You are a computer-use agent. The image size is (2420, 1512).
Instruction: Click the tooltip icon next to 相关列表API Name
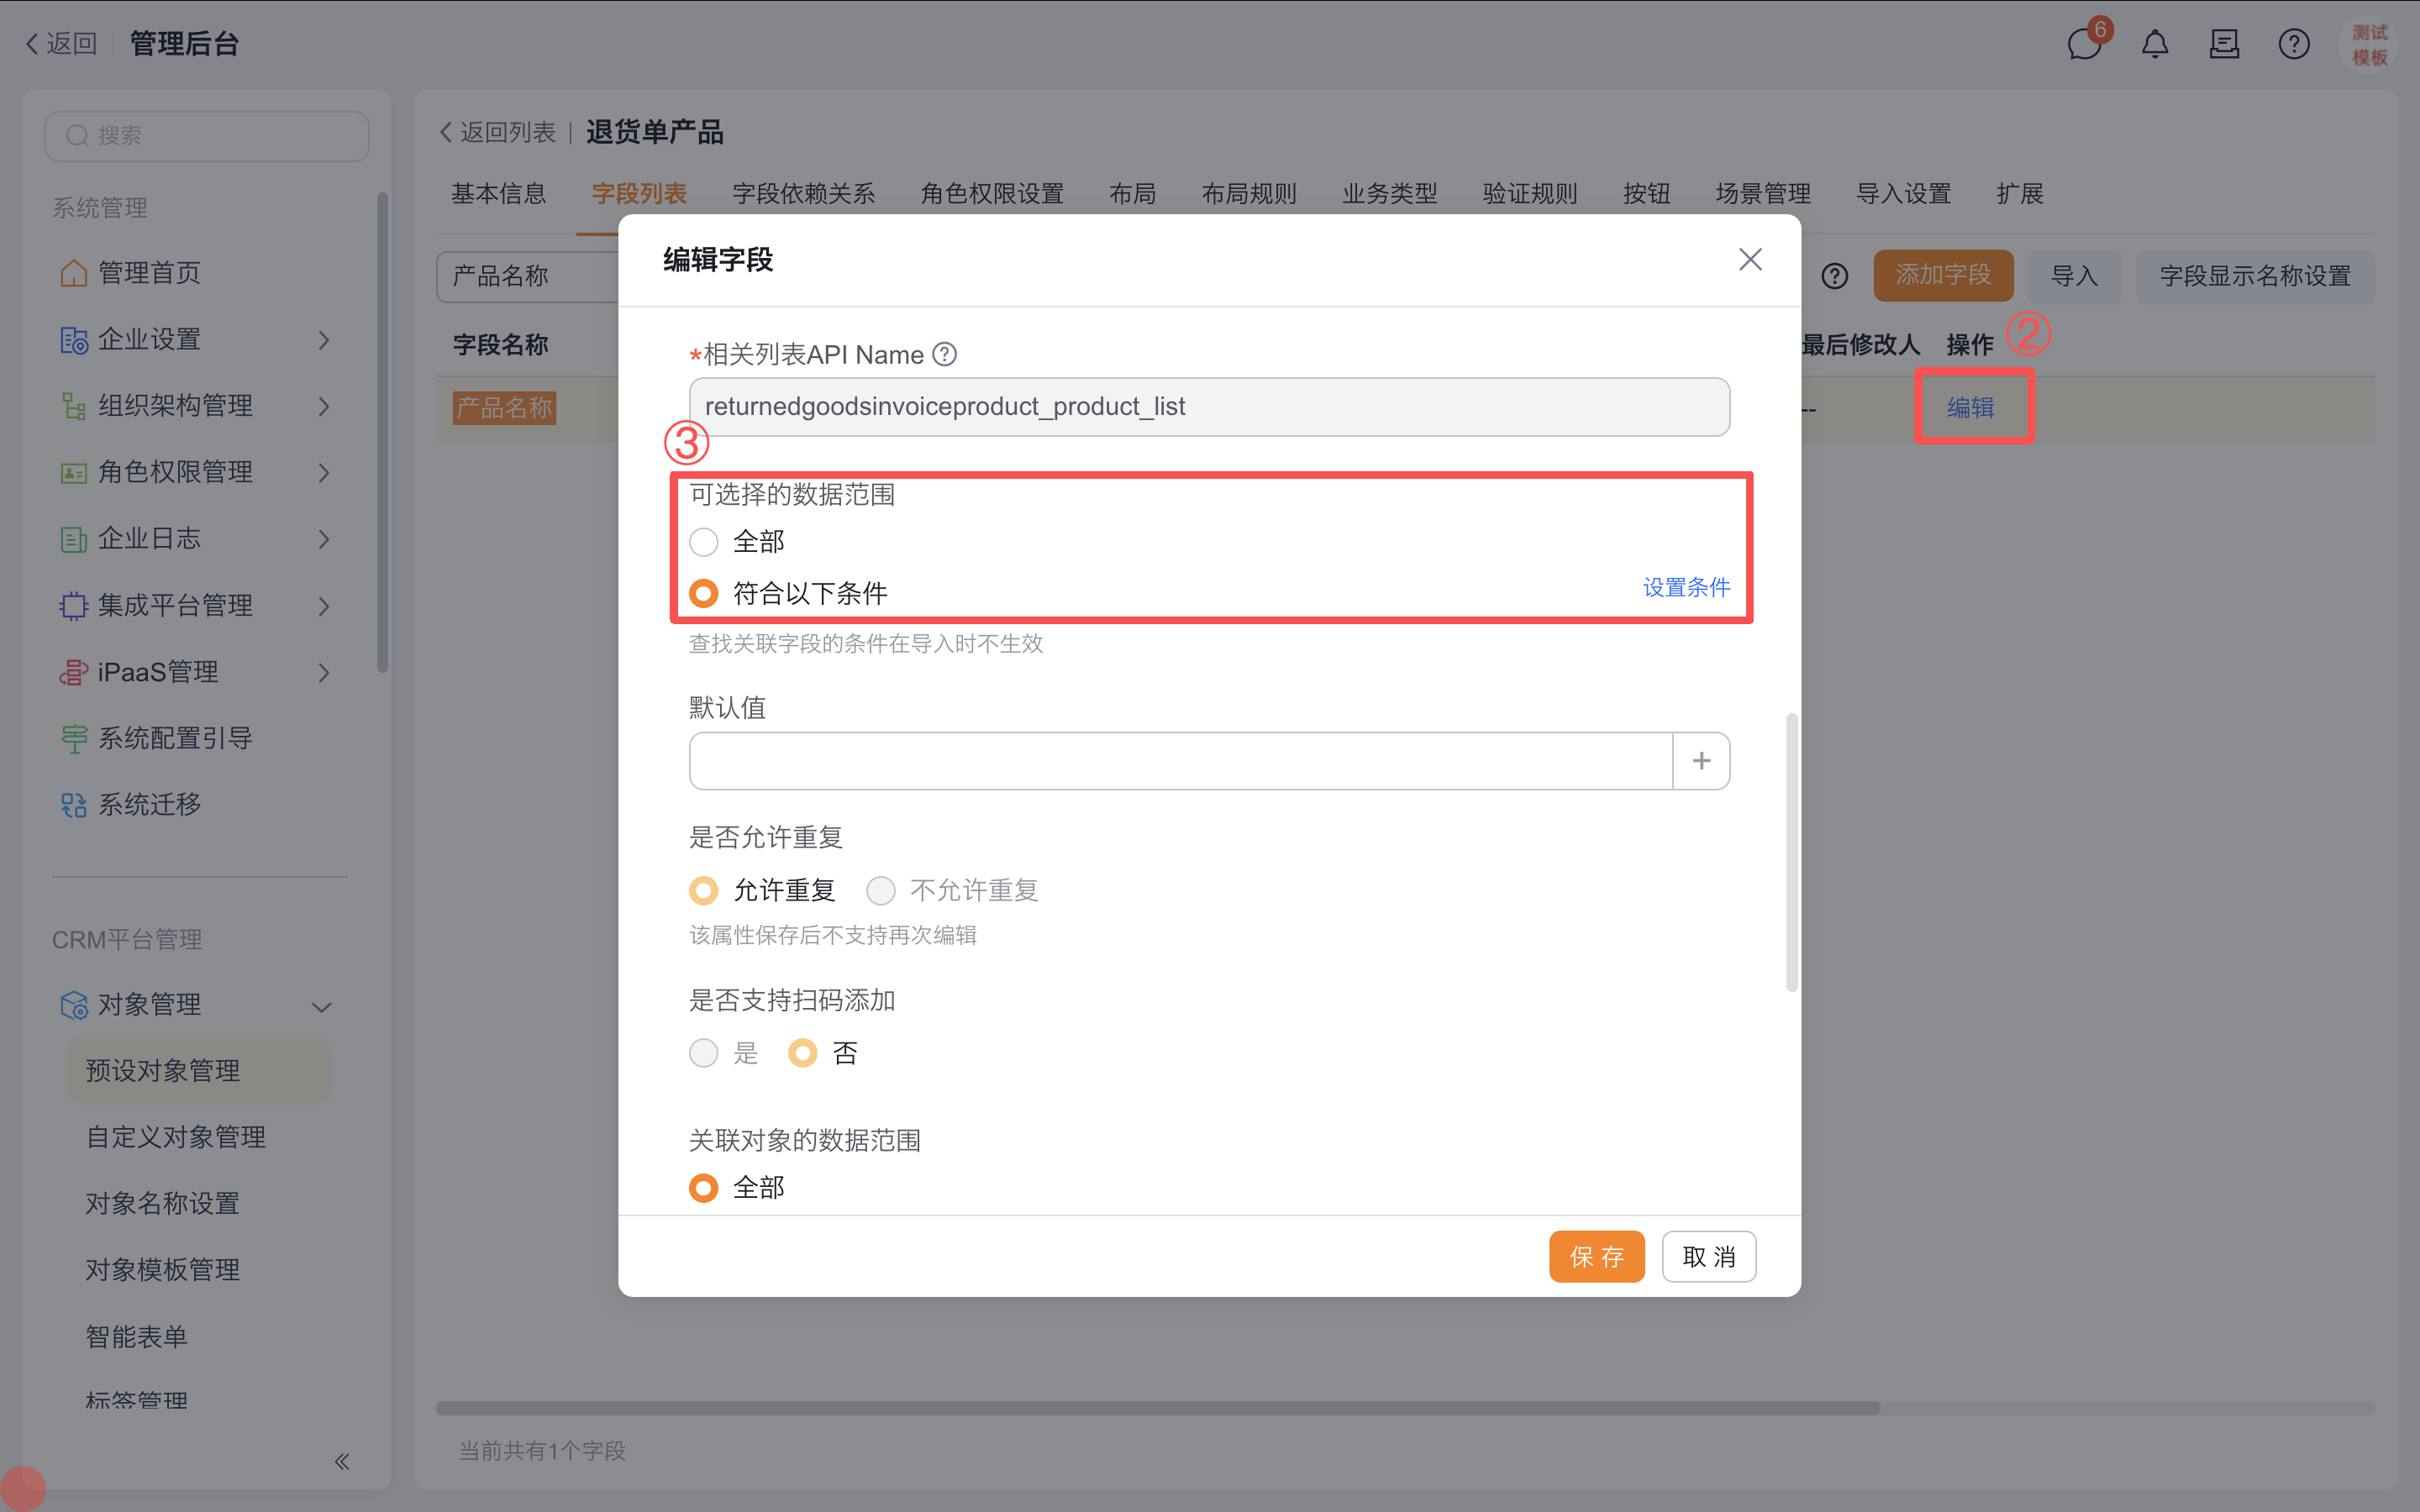click(x=944, y=354)
